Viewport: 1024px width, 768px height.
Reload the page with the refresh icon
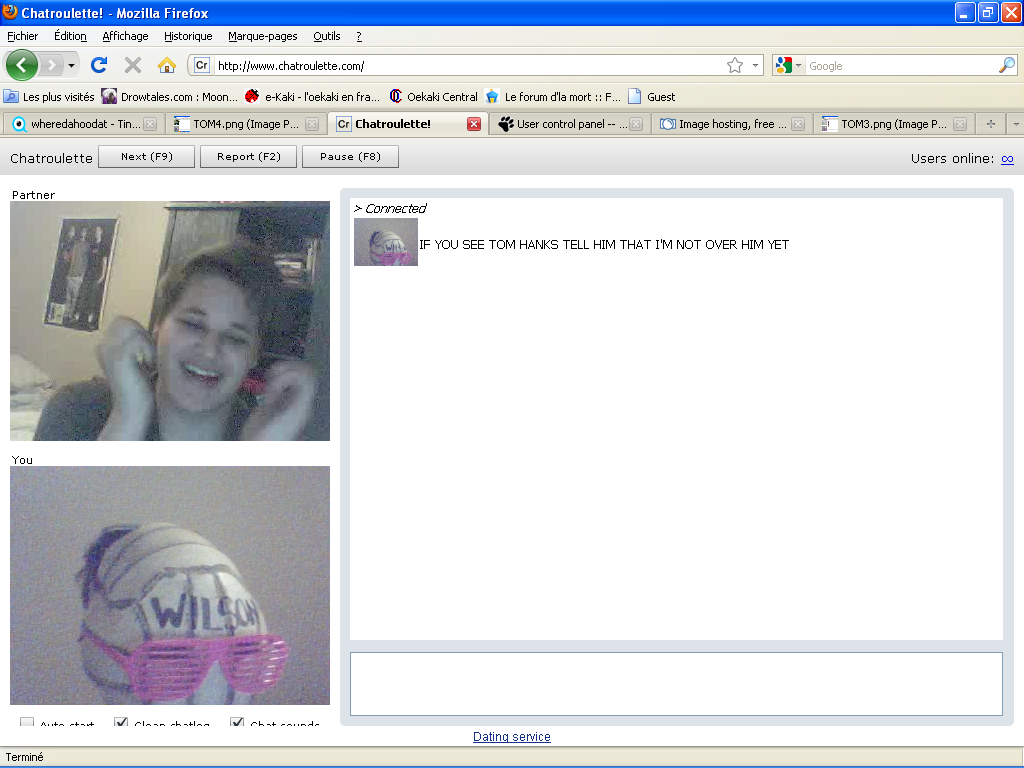tap(98, 66)
